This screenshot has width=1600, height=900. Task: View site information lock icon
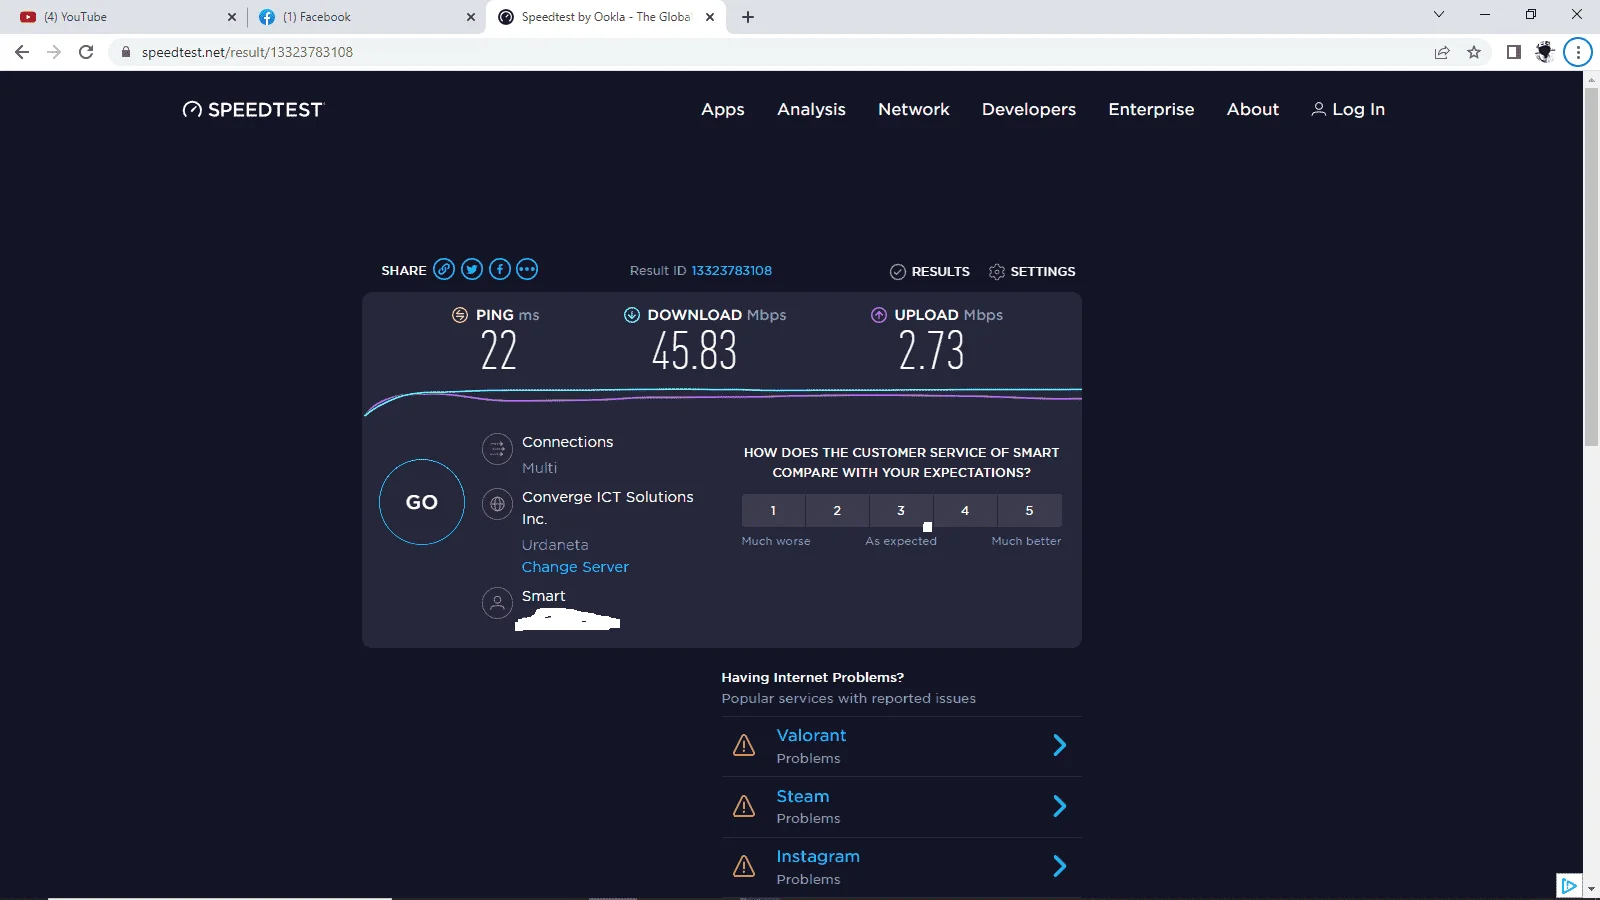point(126,52)
